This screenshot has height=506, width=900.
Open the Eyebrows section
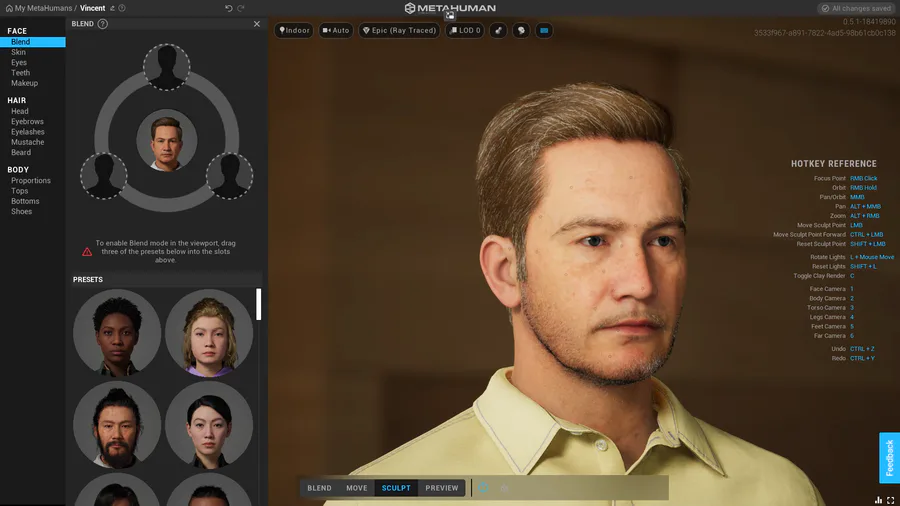28,122
